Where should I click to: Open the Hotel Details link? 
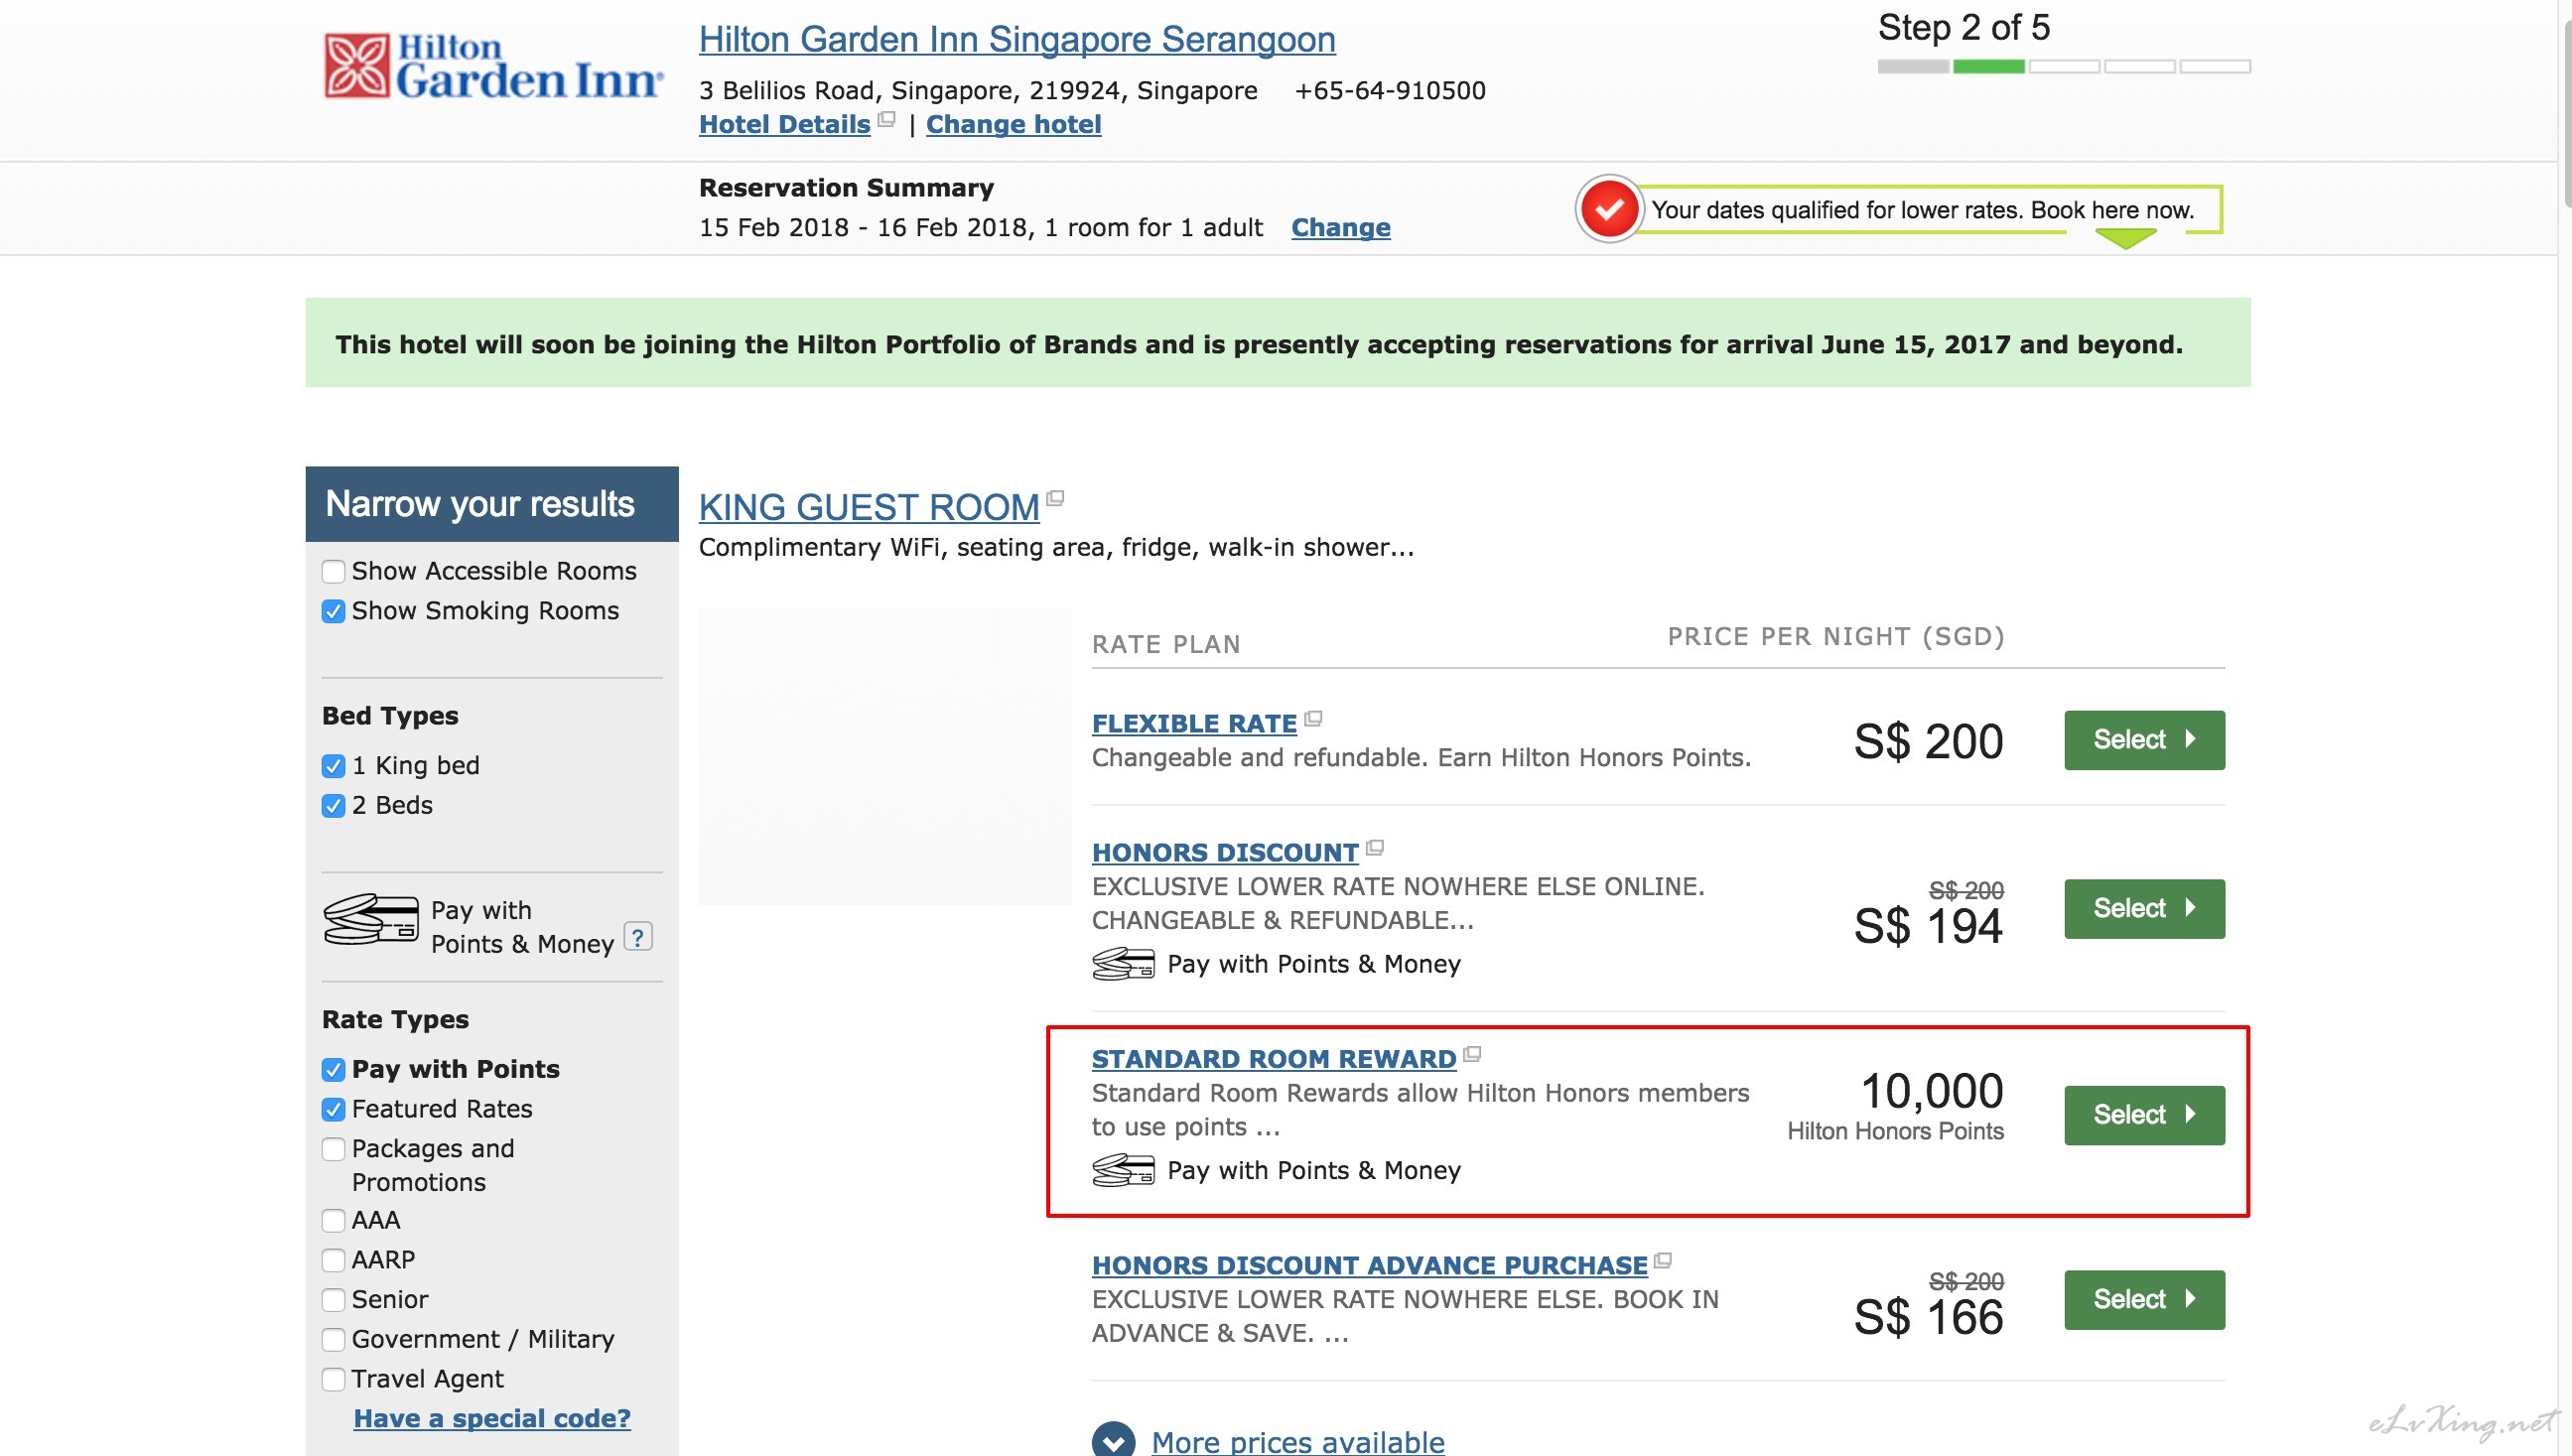(x=785, y=124)
